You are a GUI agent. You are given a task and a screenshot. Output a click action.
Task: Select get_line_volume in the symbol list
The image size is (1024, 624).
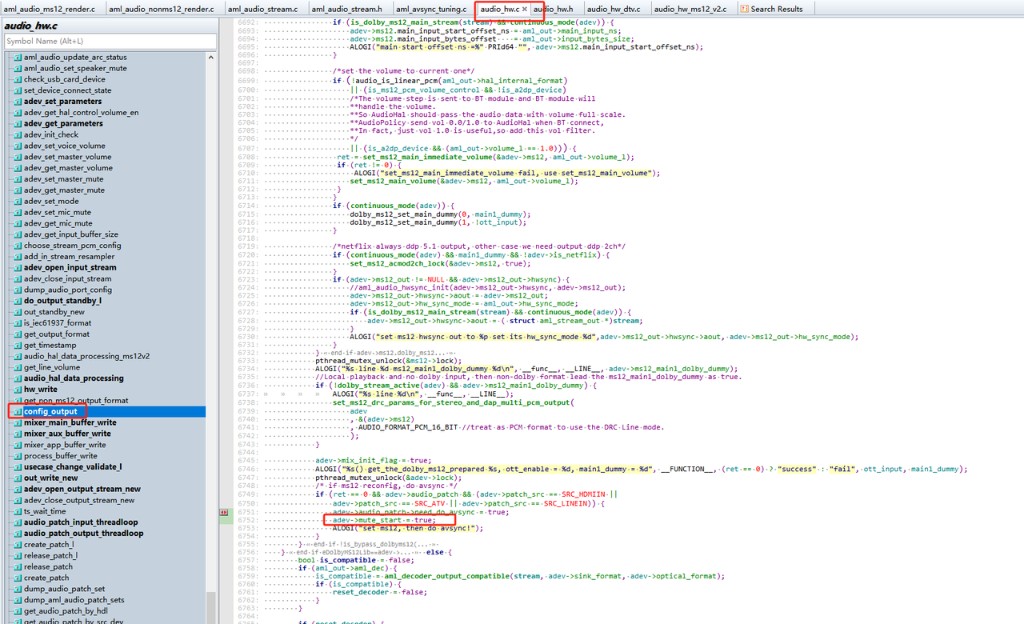click(52, 368)
